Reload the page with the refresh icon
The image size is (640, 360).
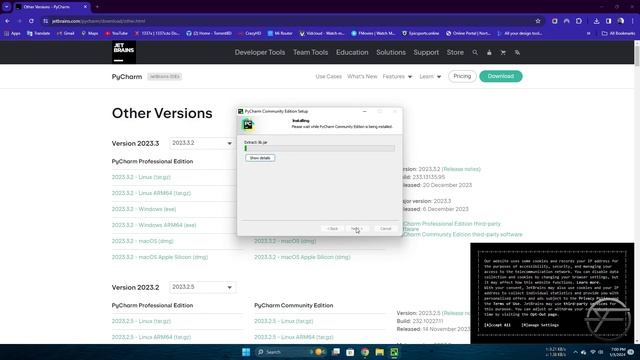coord(31,21)
